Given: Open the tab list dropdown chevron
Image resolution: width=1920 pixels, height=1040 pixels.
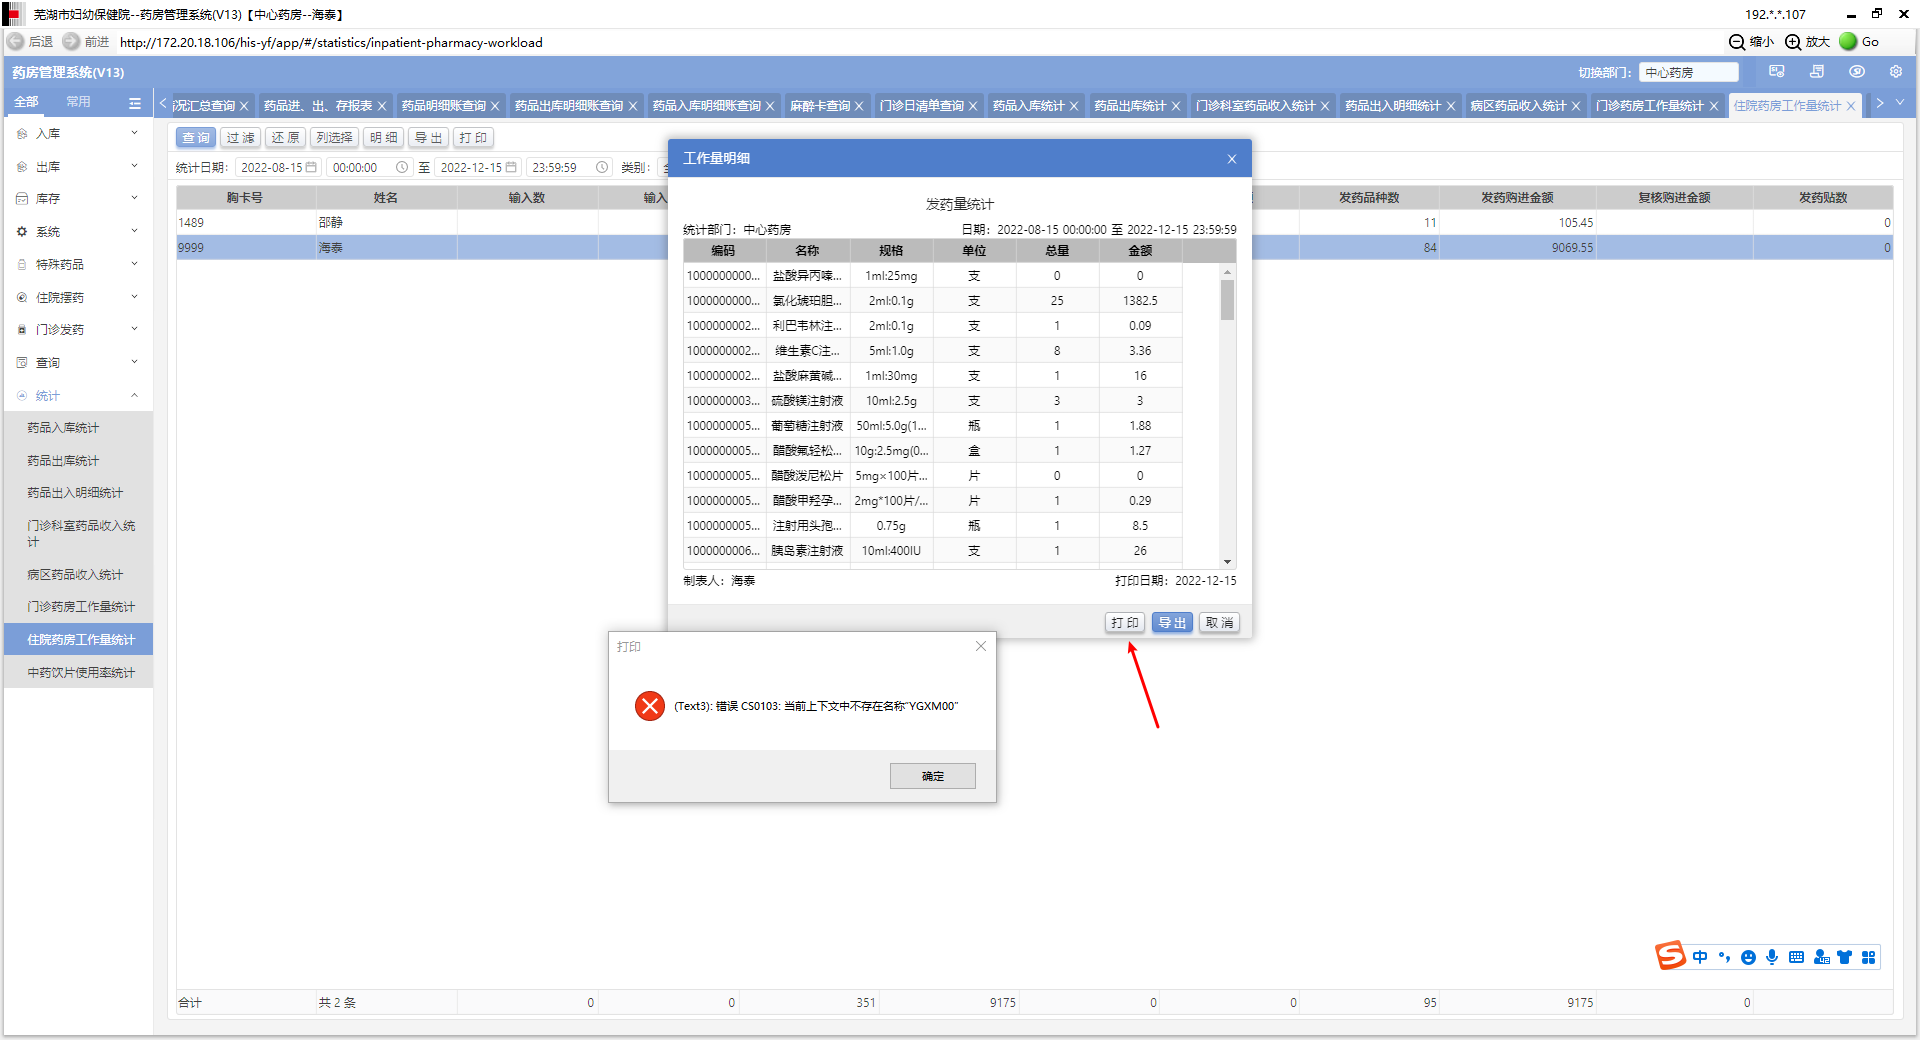Looking at the screenshot, I should pos(1900,103).
